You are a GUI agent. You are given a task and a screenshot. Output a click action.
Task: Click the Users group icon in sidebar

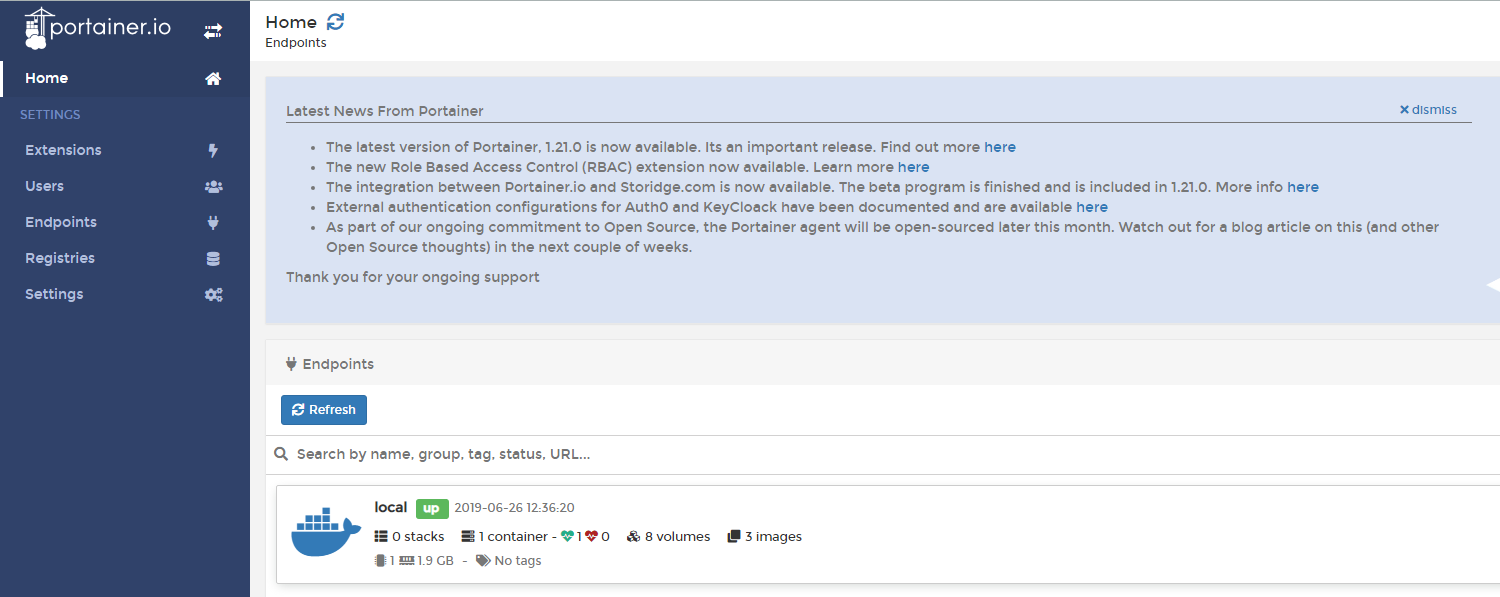point(213,186)
